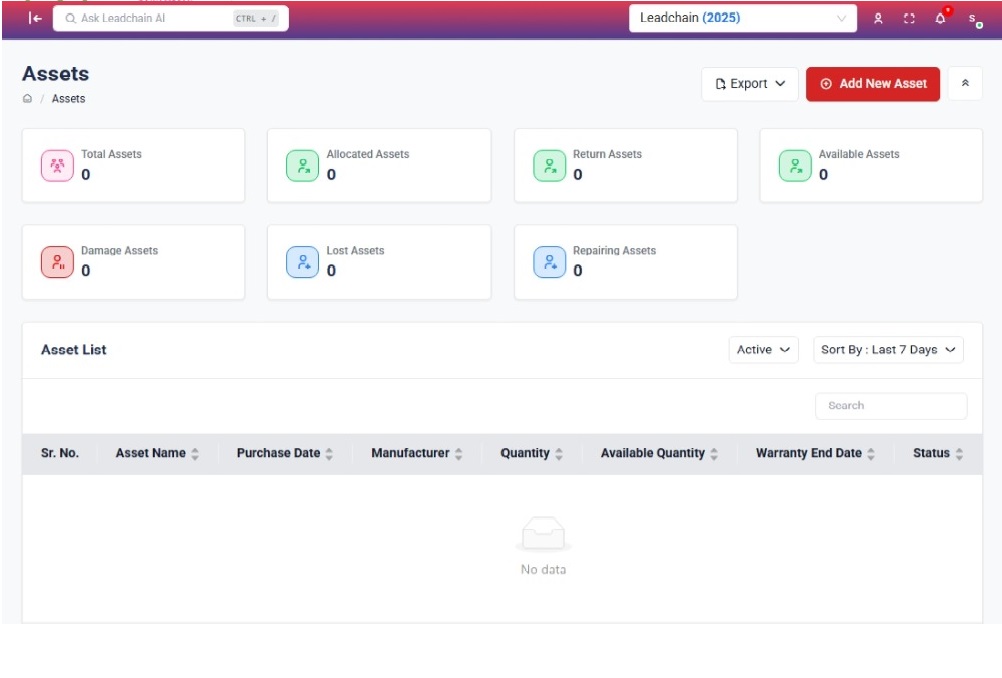Click the Damage Assets card icon
Screen dimensions: 1002x678
(x=57, y=262)
